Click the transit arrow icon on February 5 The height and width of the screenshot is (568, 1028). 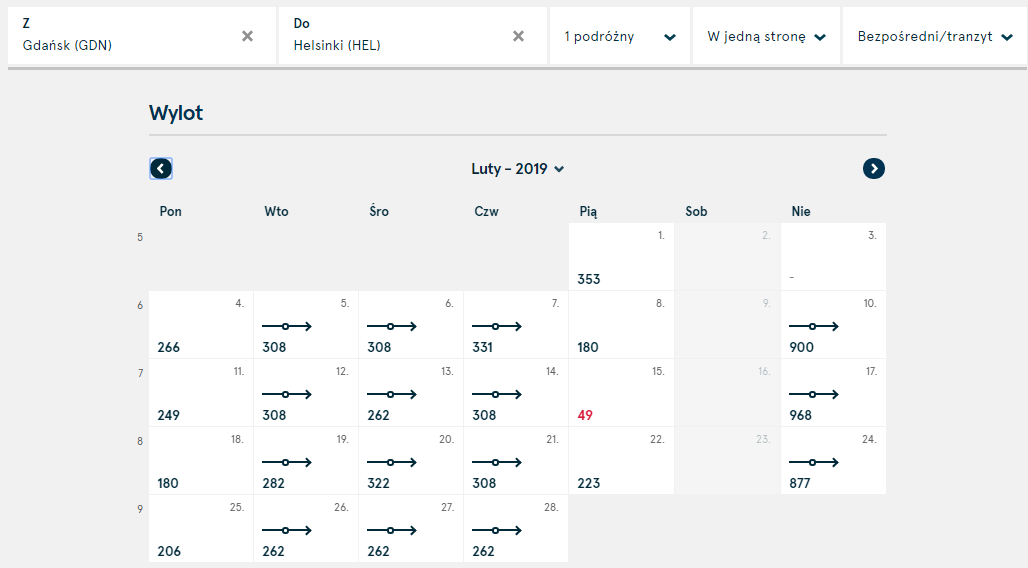287,326
